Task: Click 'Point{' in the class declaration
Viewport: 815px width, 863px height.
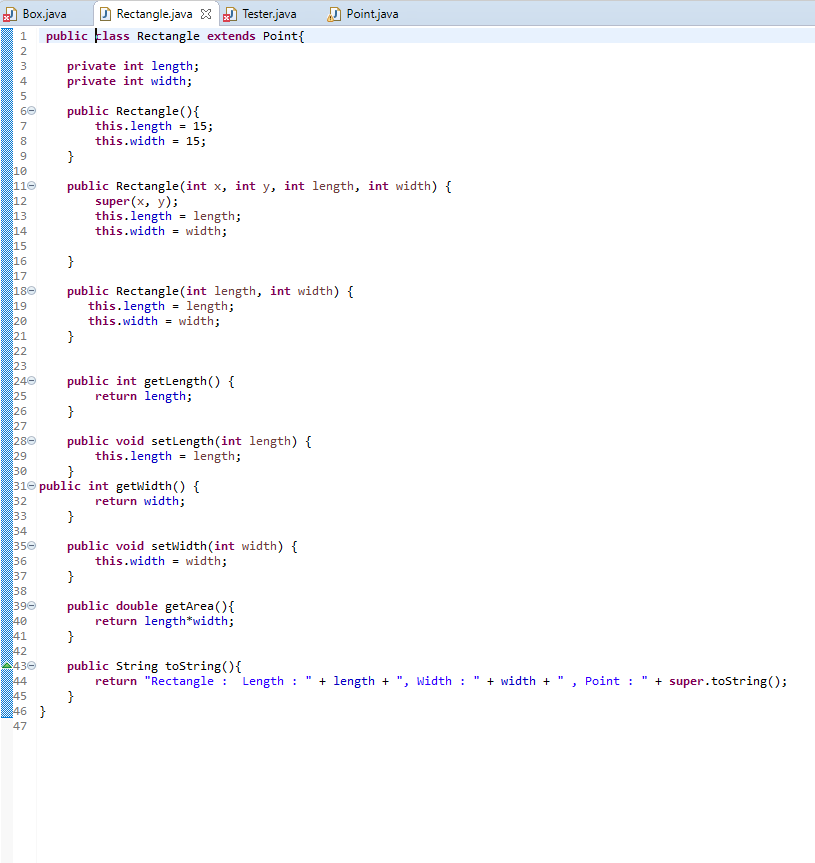Action: click(x=283, y=36)
